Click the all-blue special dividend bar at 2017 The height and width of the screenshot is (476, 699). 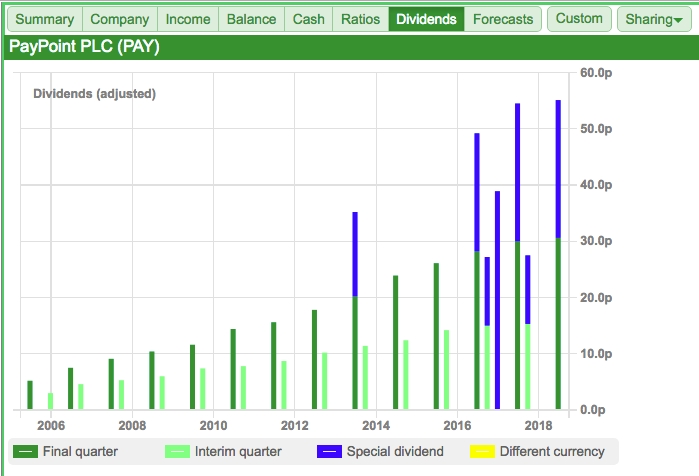click(x=498, y=300)
